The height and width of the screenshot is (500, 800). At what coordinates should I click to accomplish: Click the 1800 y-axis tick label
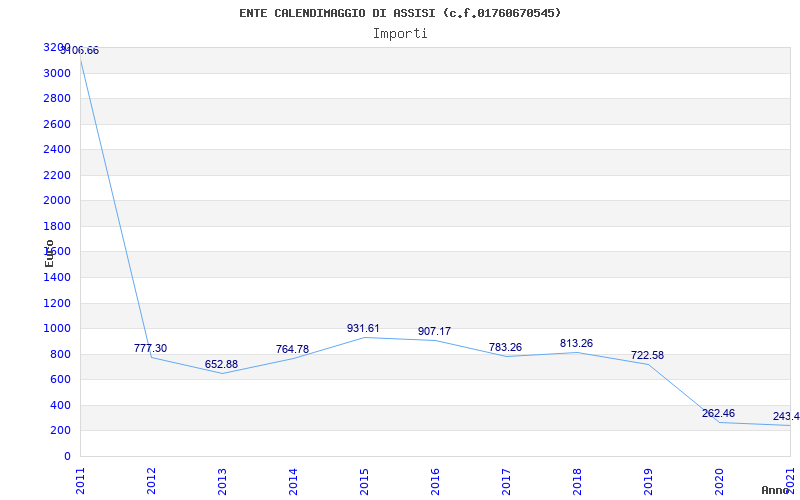pos(57,226)
